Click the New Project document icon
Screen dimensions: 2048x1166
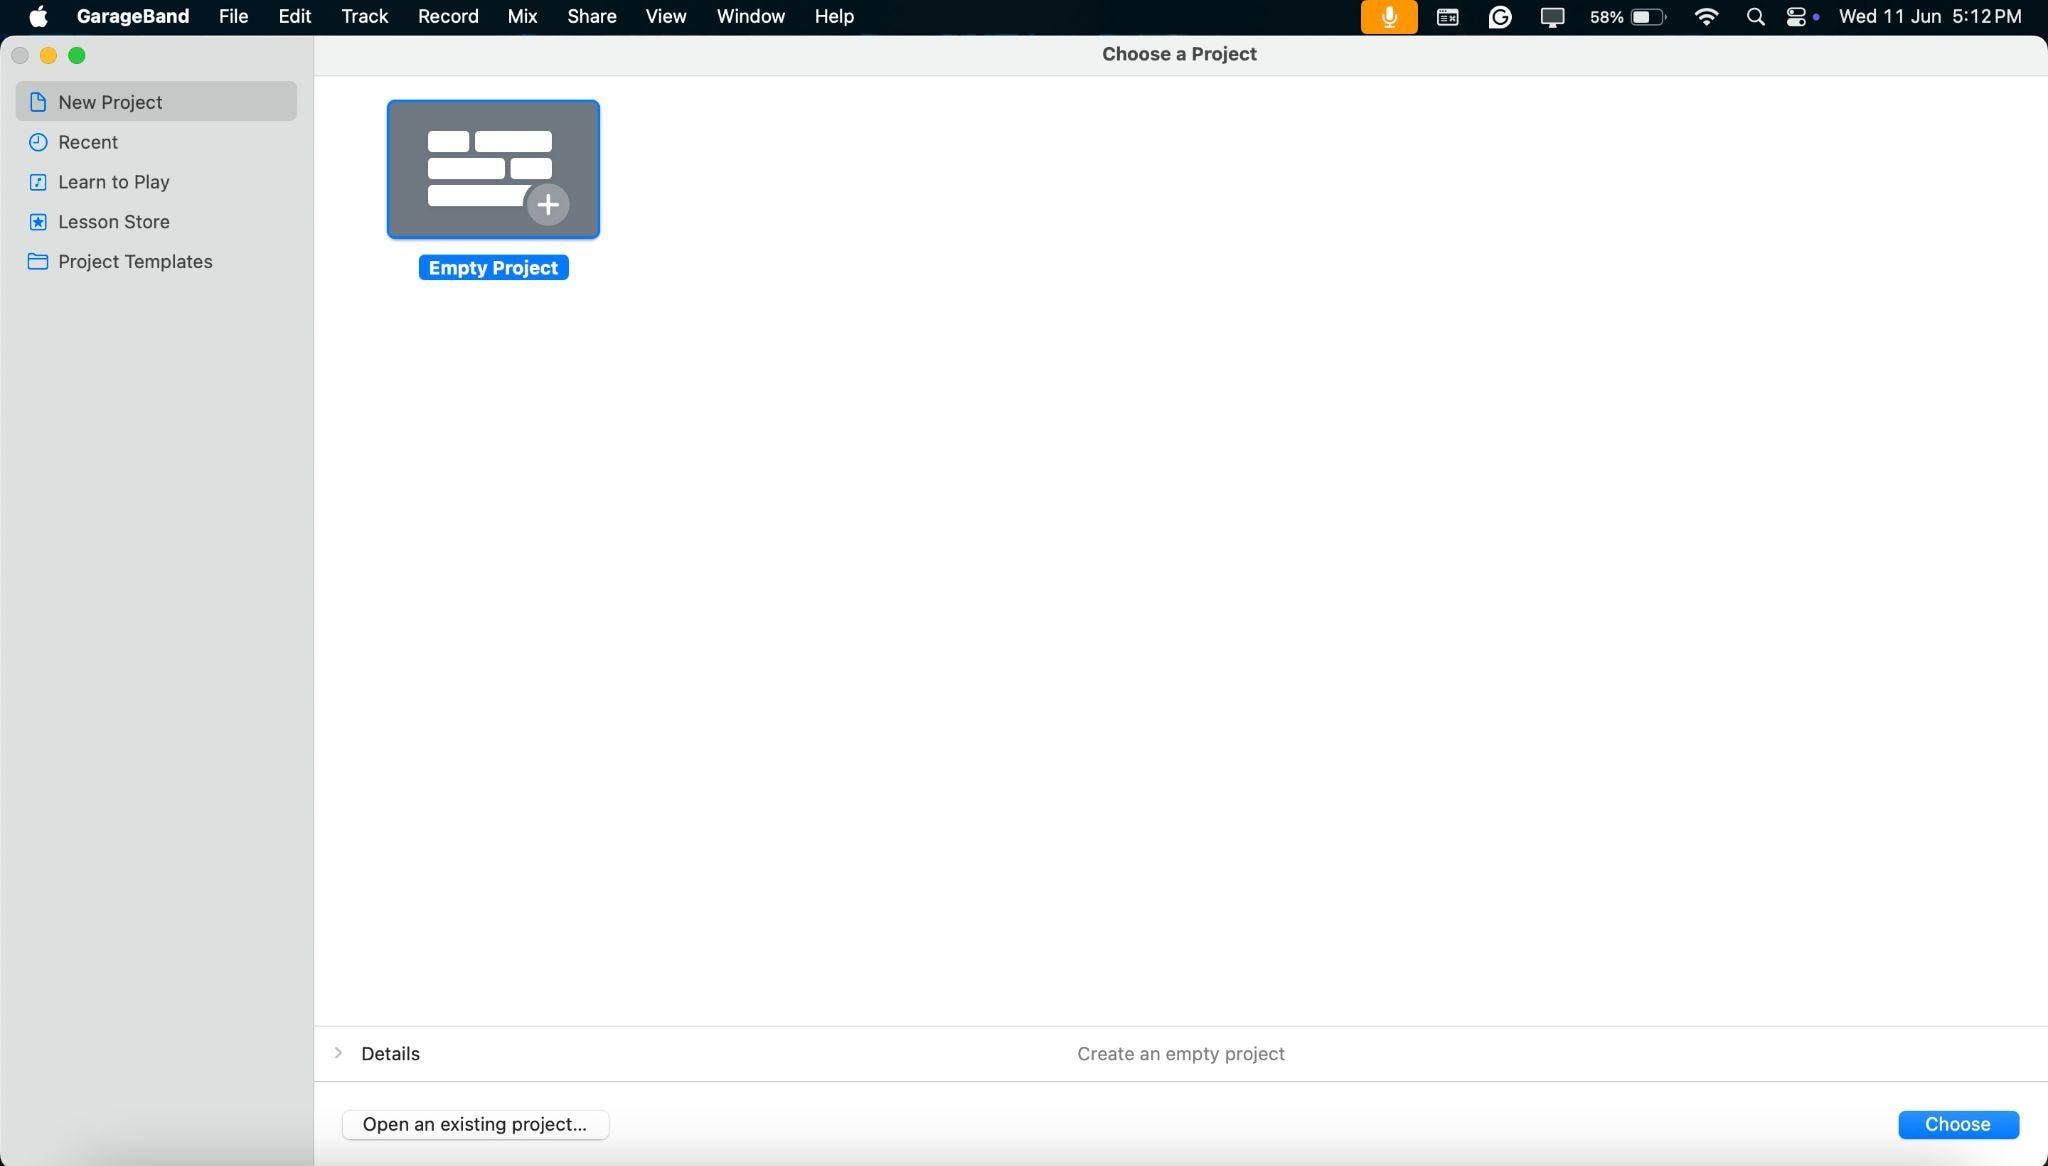(38, 102)
